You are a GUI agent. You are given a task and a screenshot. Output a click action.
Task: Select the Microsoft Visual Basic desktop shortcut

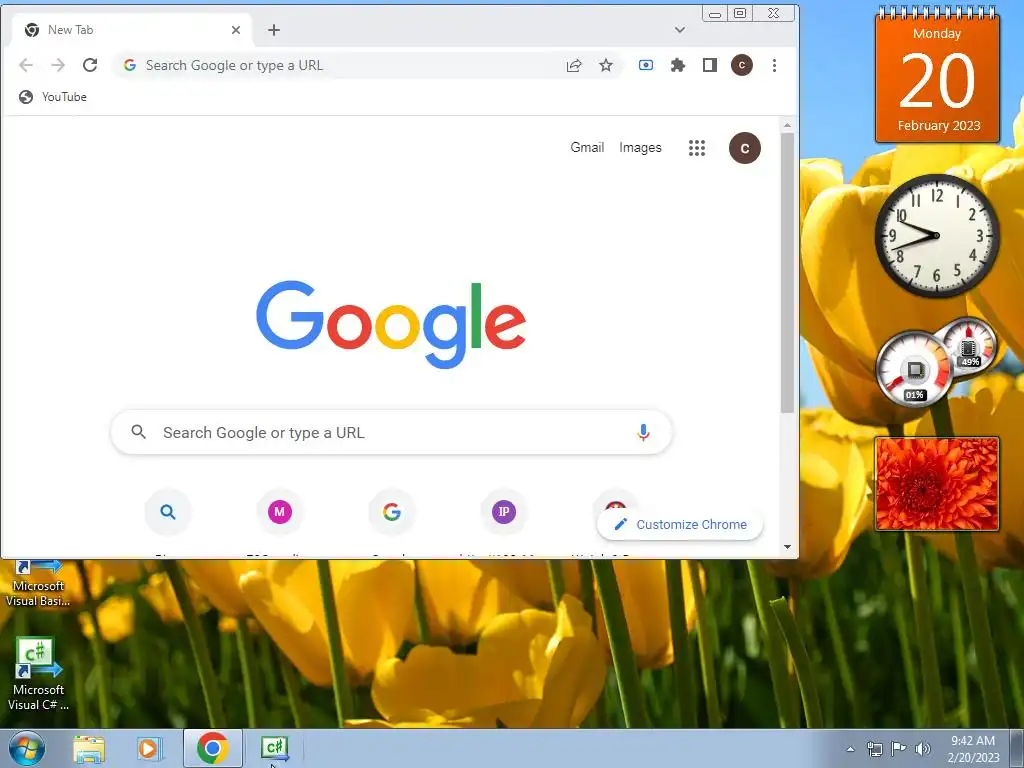38,583
